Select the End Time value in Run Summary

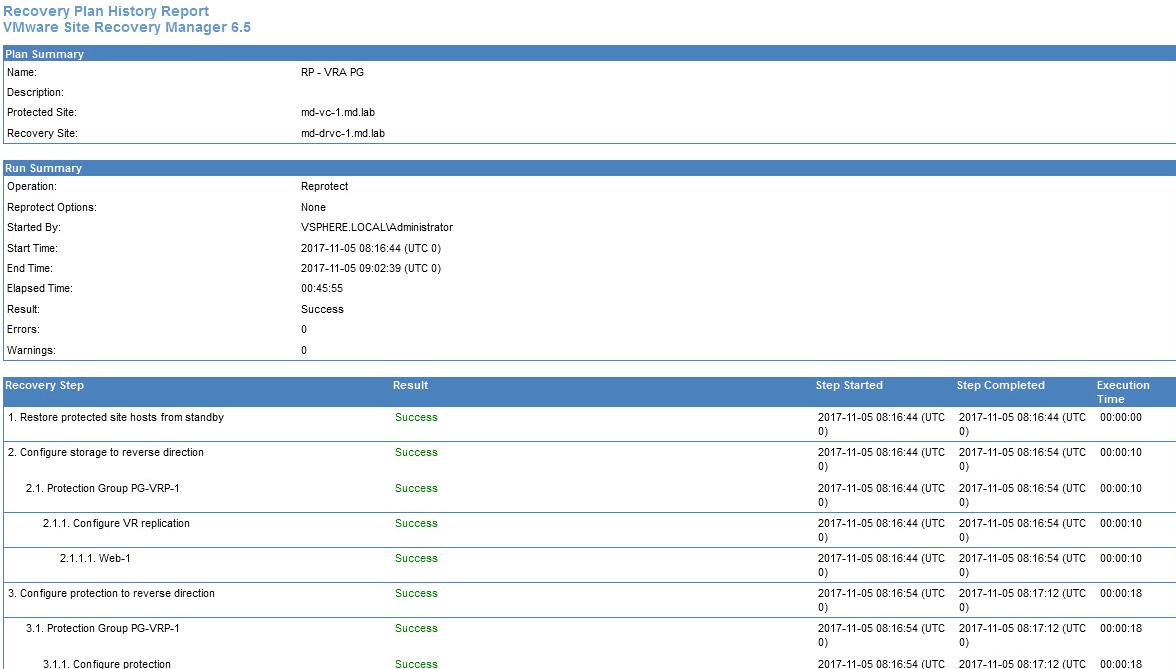(x=371, y=268)
